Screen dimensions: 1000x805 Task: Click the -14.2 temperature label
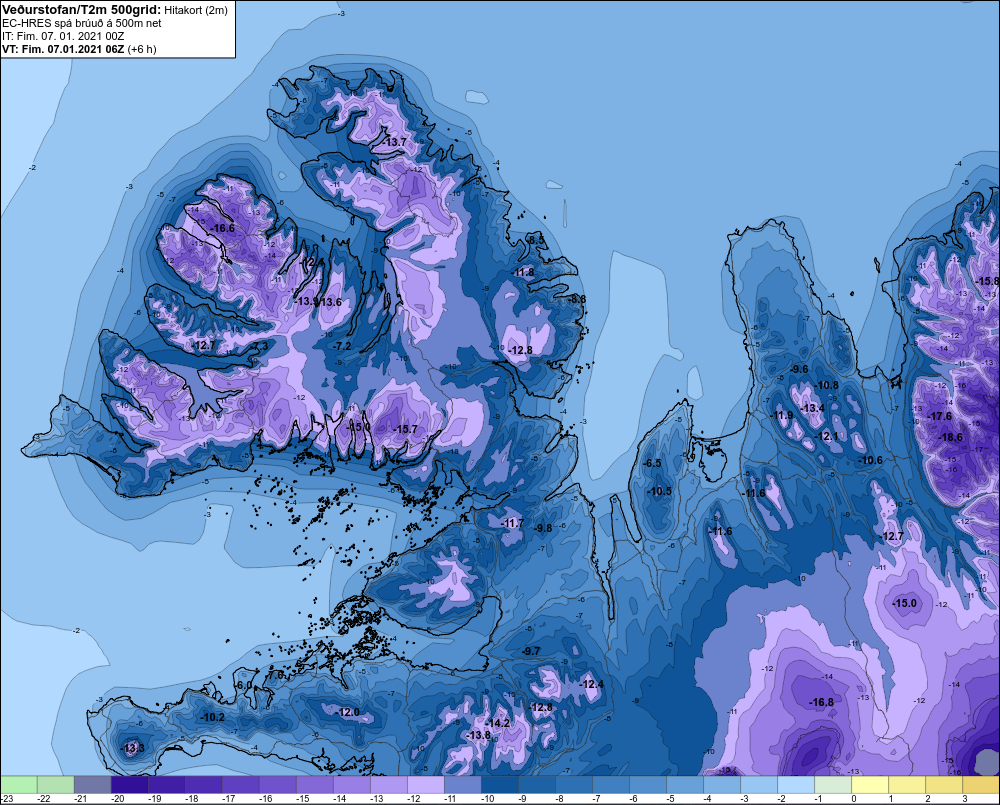[x=498, y=723]
